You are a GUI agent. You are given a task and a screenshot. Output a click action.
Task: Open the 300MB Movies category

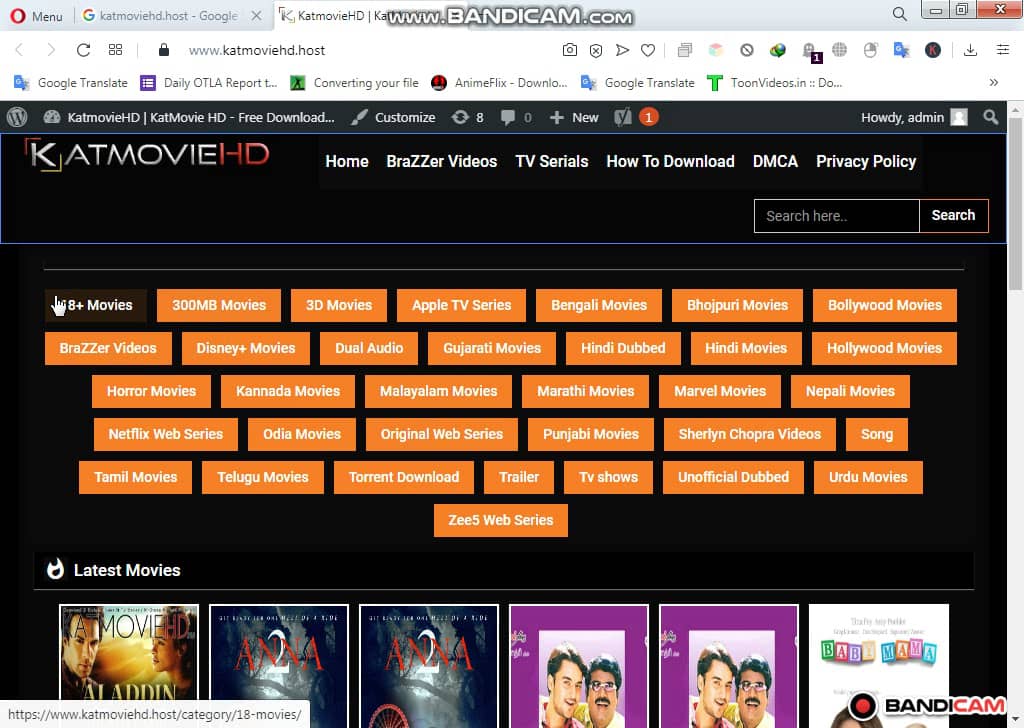click(219, 305)
